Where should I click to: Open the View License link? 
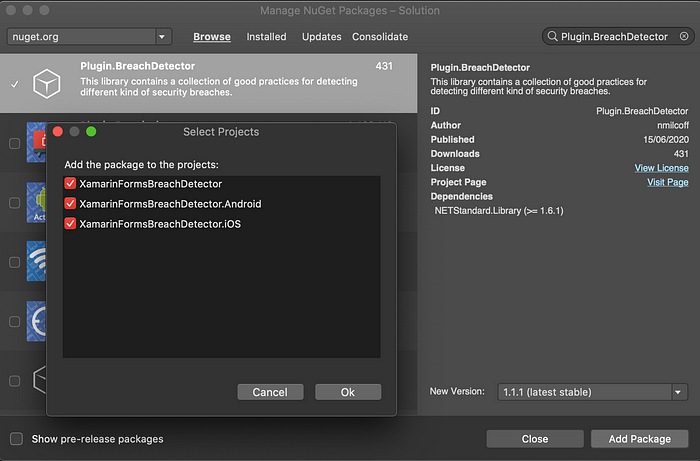662,168
